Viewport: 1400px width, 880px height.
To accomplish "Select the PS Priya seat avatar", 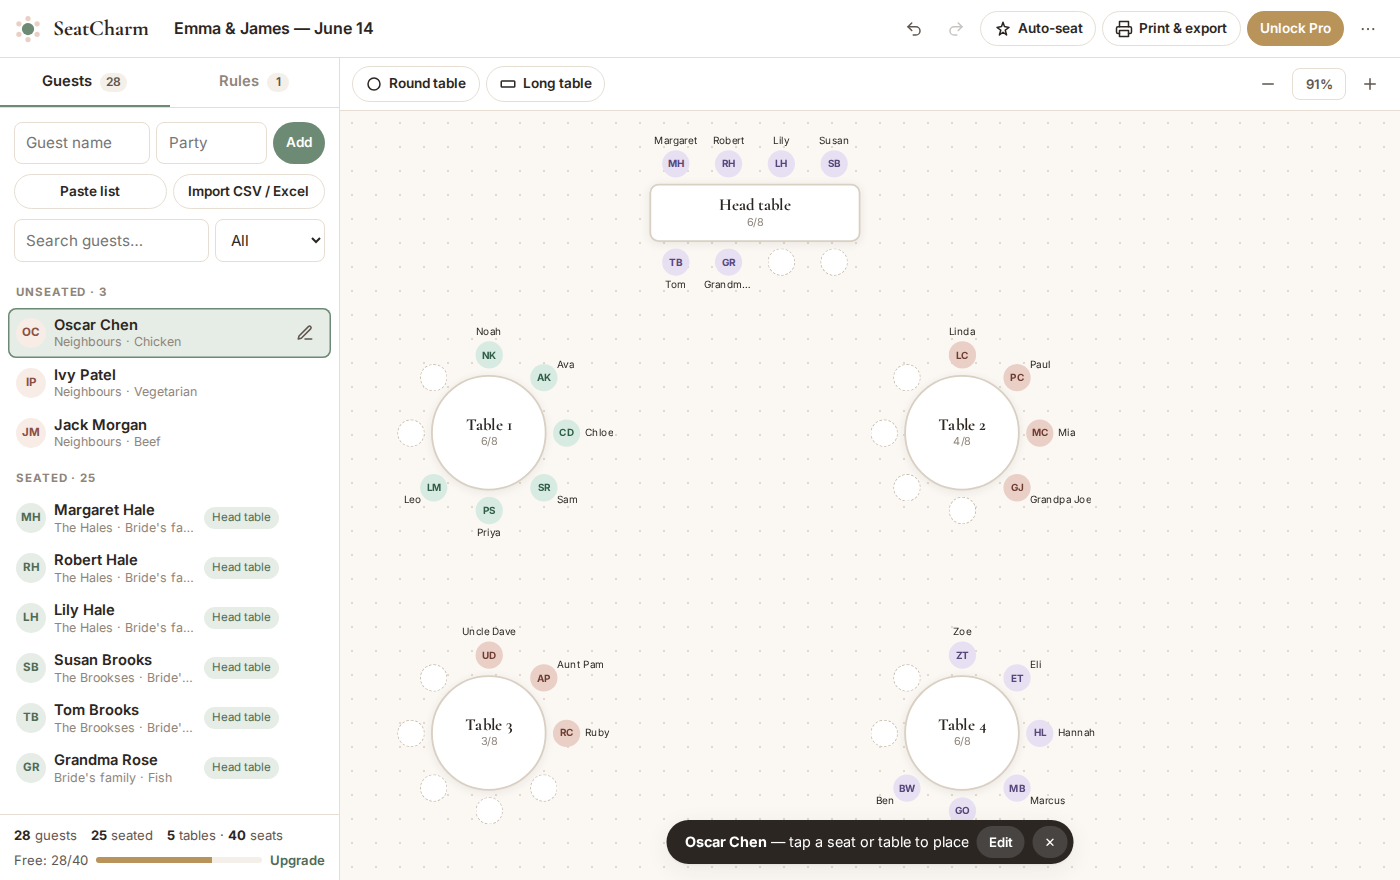I will (489, 510).
